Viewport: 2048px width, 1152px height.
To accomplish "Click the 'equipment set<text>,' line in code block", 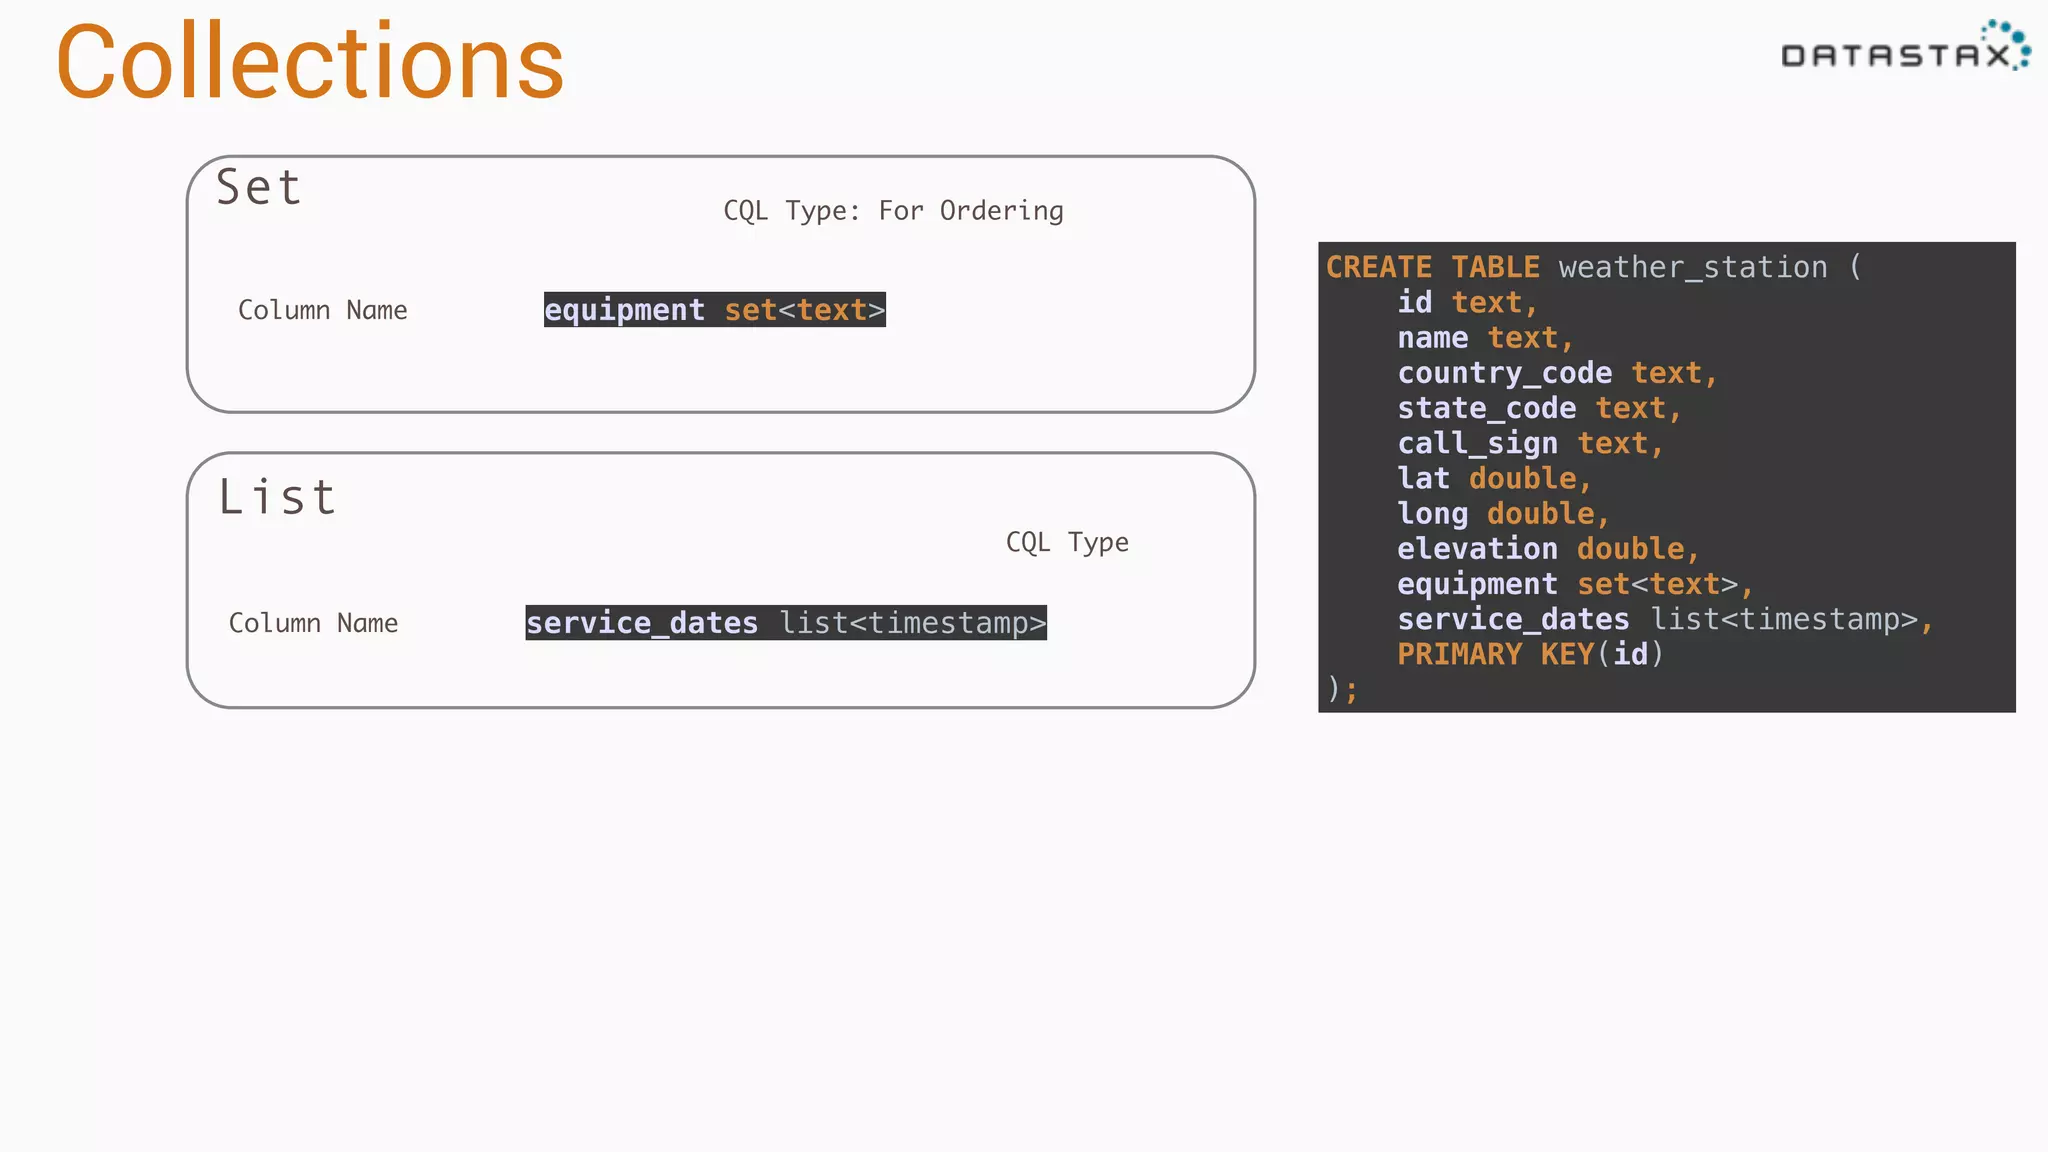I will (x=1575, y=584).
